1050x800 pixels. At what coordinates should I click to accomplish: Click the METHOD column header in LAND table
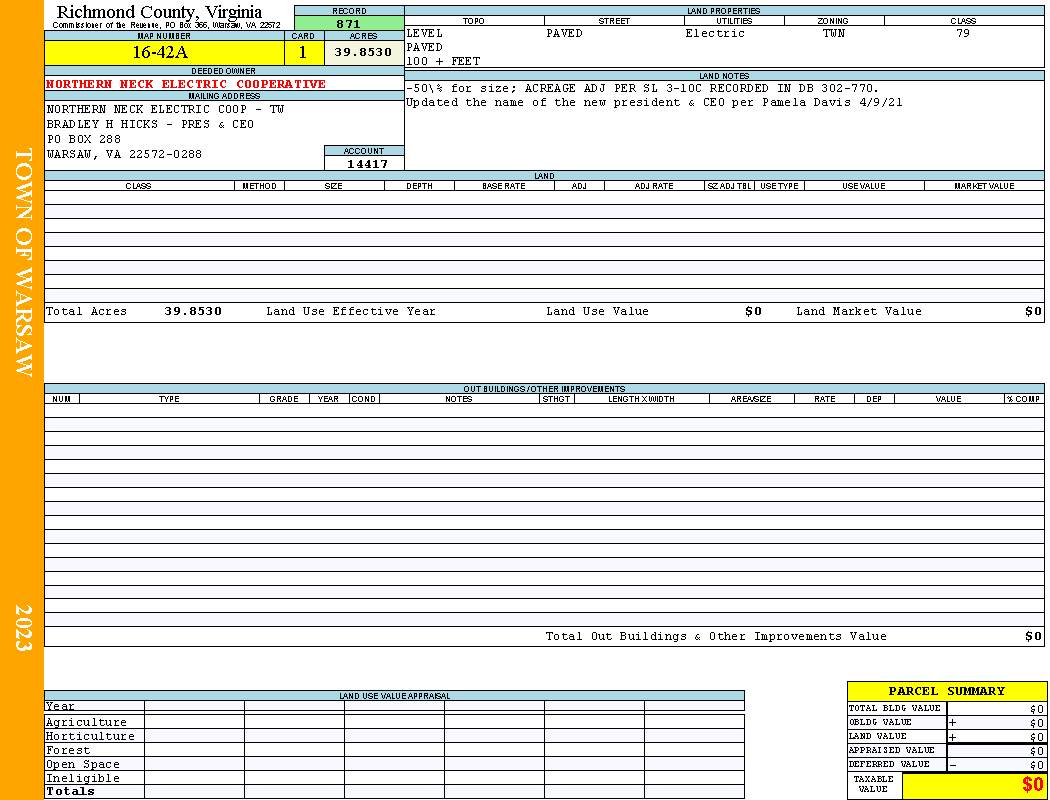point(259,186)
